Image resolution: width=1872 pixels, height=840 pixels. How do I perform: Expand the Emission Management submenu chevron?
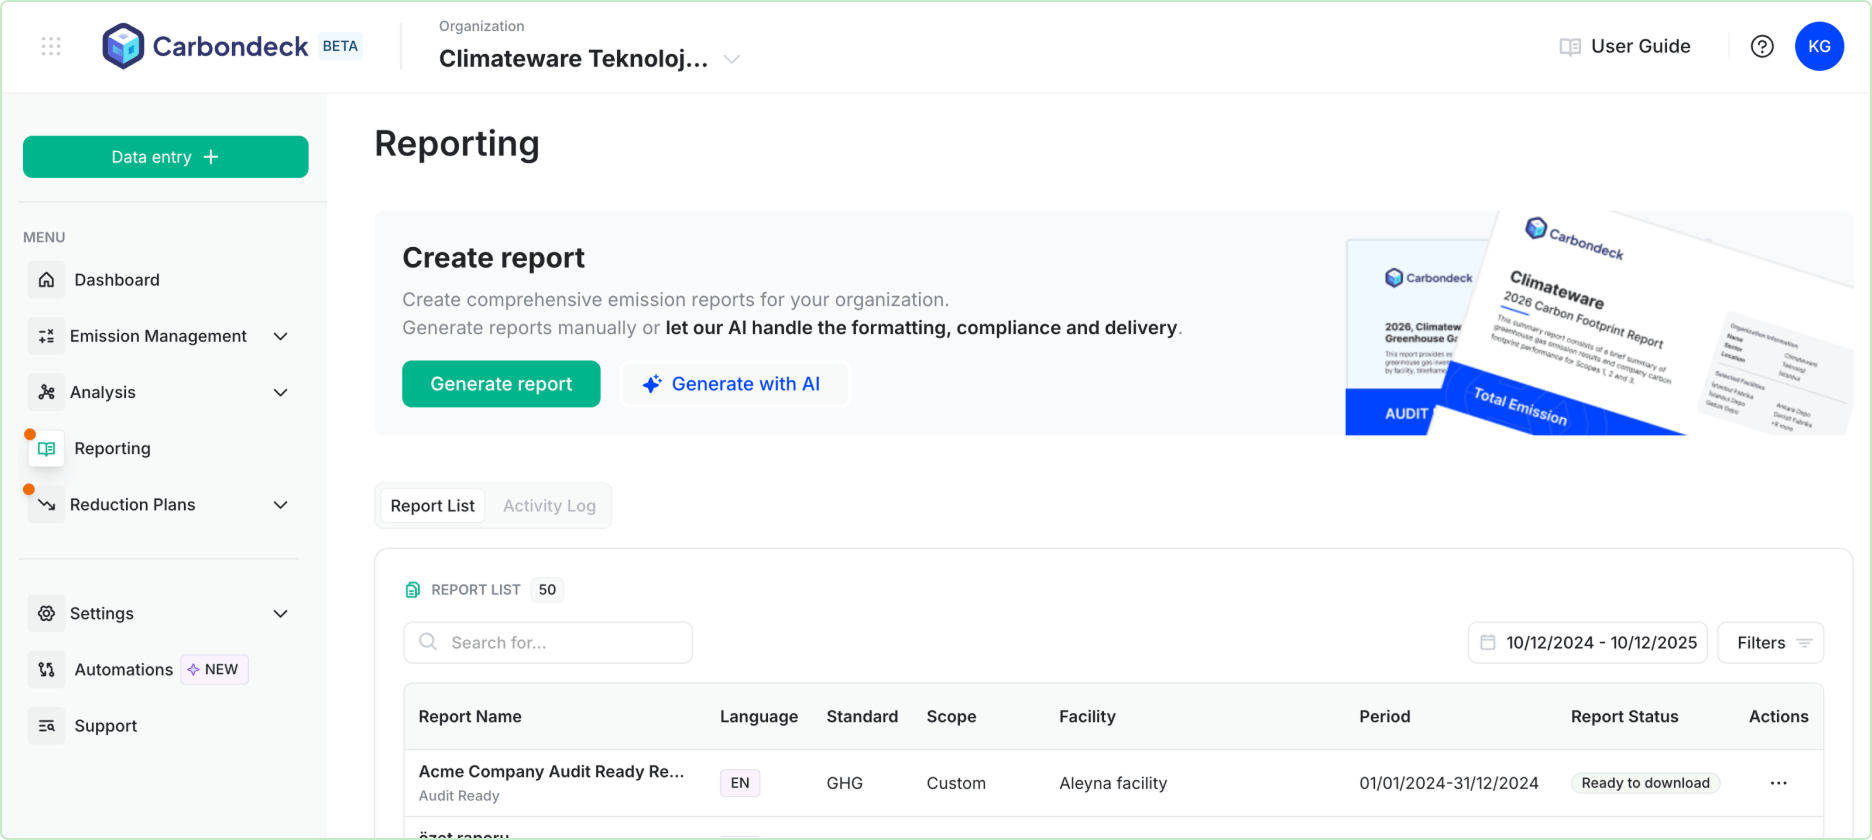(281, 336)
